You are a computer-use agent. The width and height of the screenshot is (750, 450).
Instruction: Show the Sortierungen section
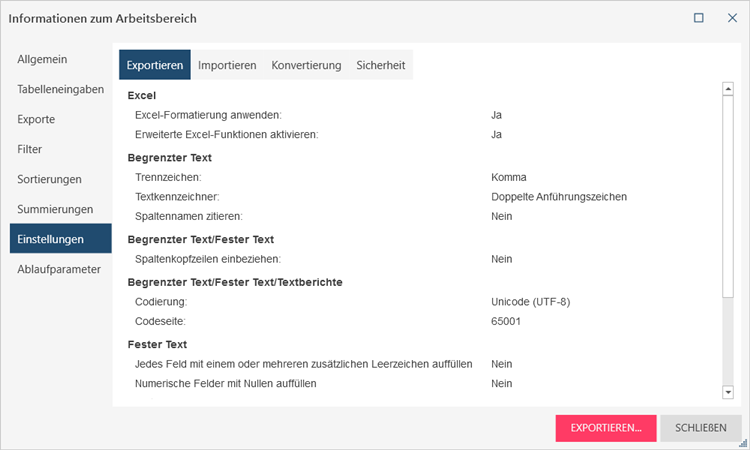(49, 180)
